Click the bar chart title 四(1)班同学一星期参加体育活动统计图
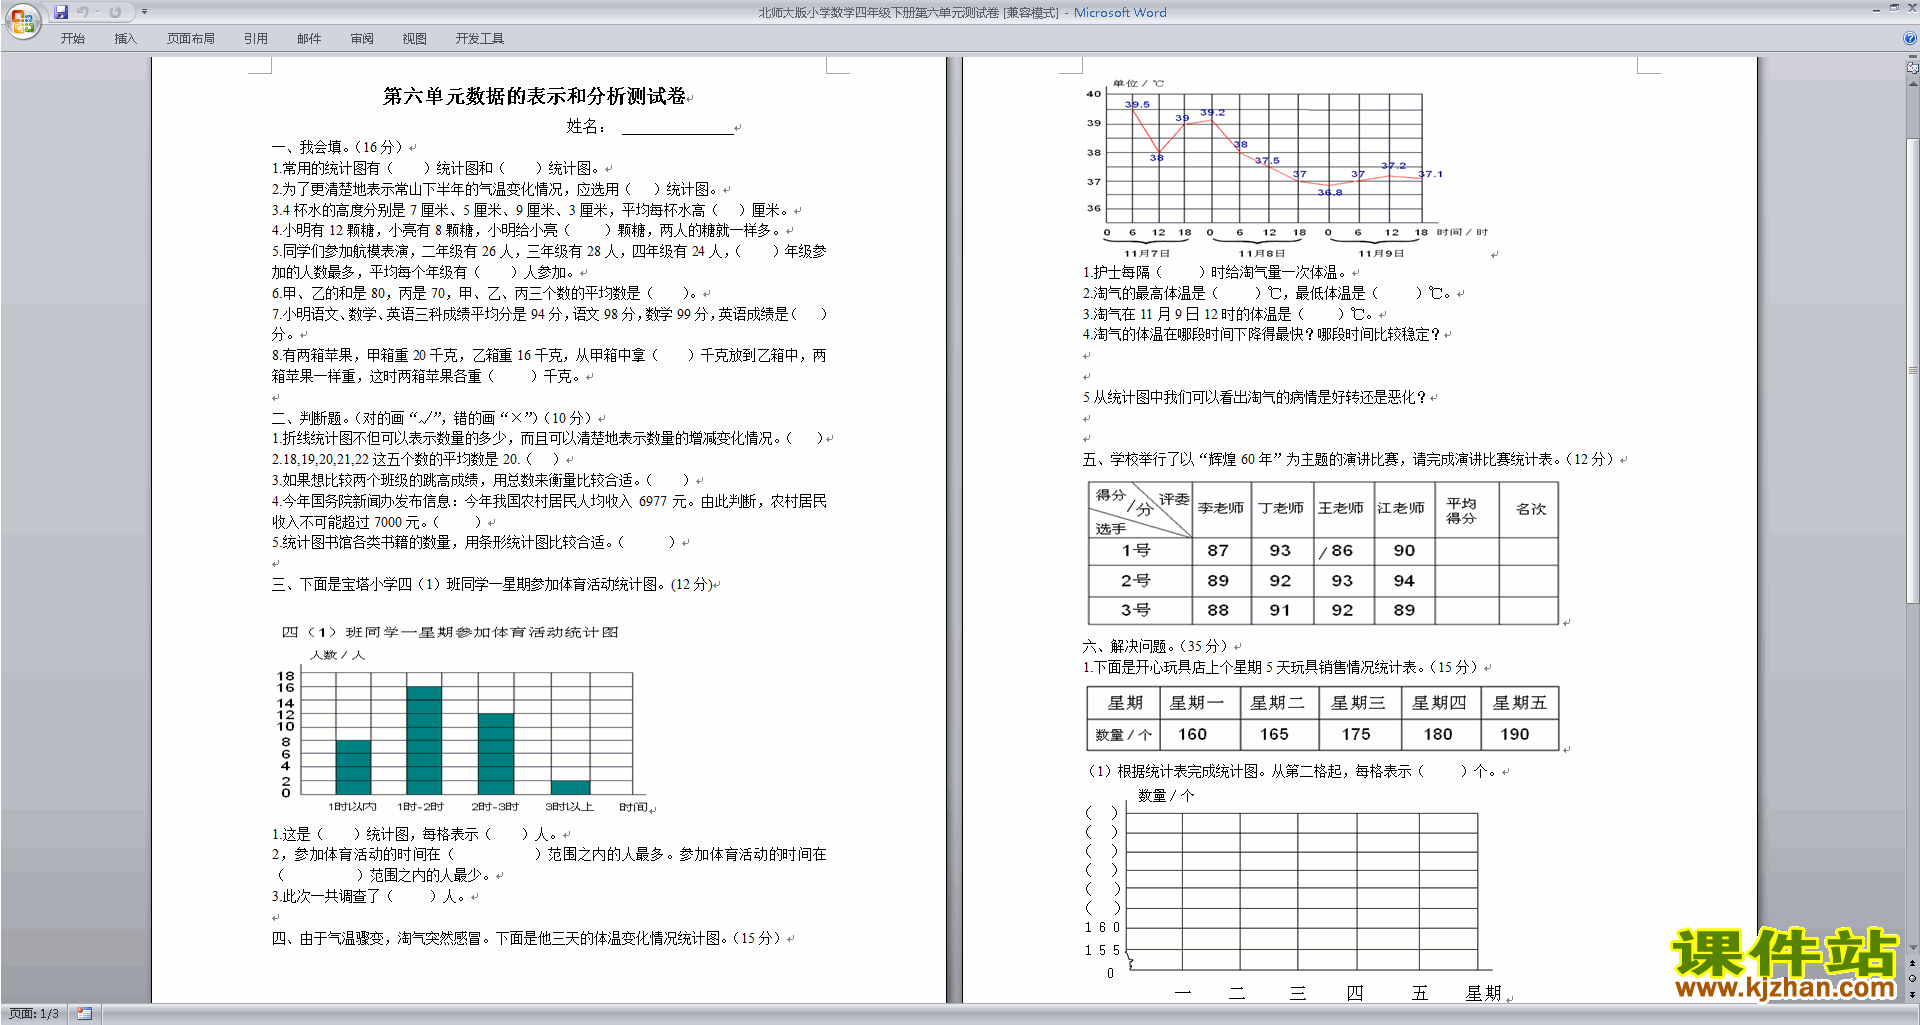Screen dimensions: 1920x1025 pos(450,632)
